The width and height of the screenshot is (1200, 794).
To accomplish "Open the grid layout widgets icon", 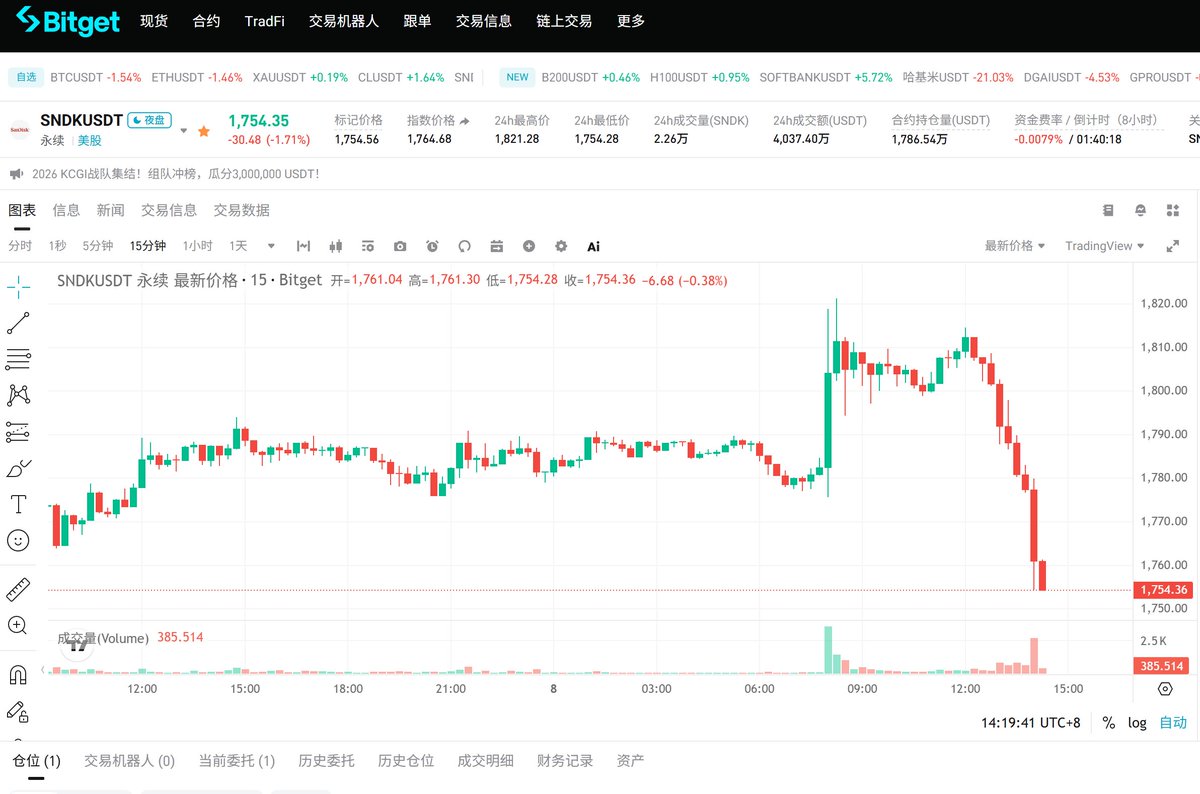I will coord(1173,210).
